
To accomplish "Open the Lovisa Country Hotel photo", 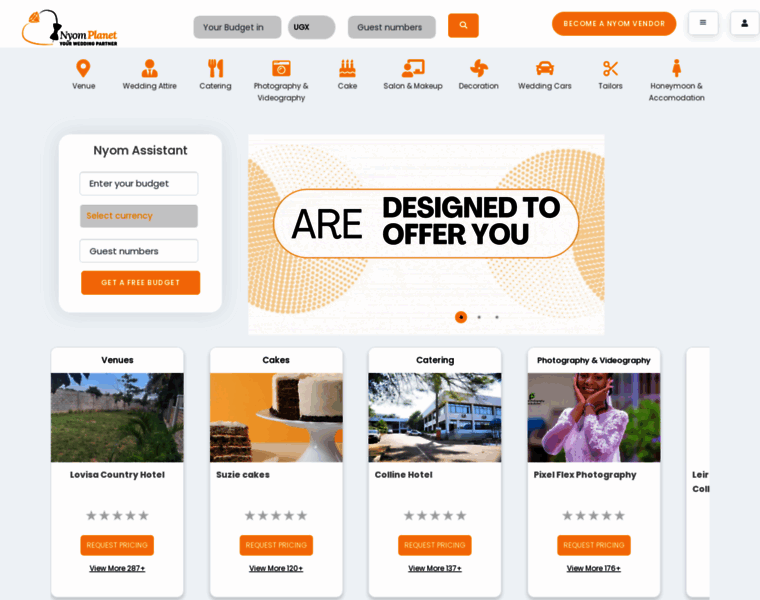I will coord(117,417).
